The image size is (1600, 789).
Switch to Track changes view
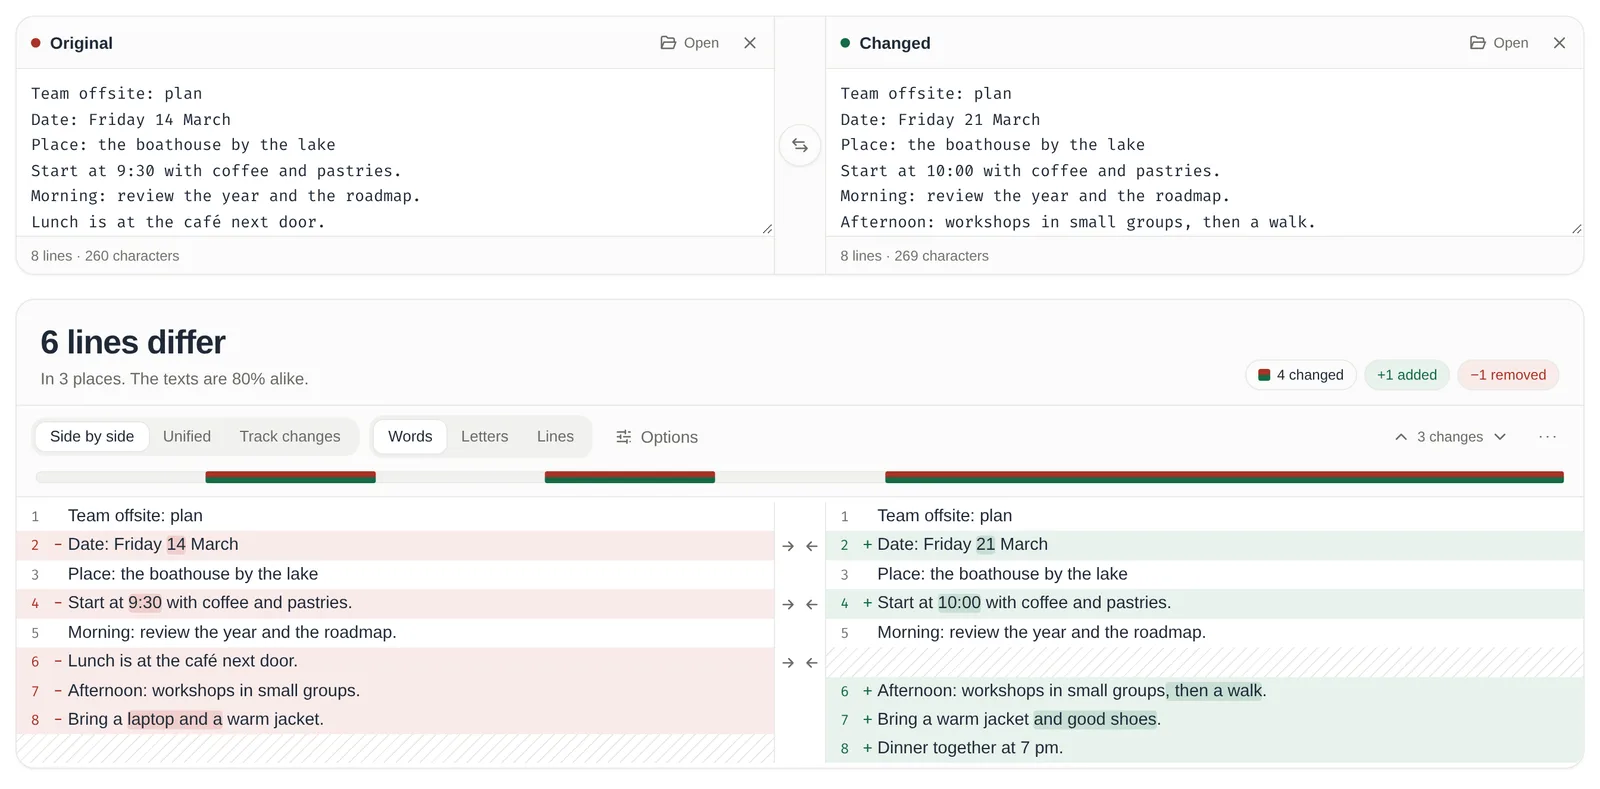coord(290,437)
